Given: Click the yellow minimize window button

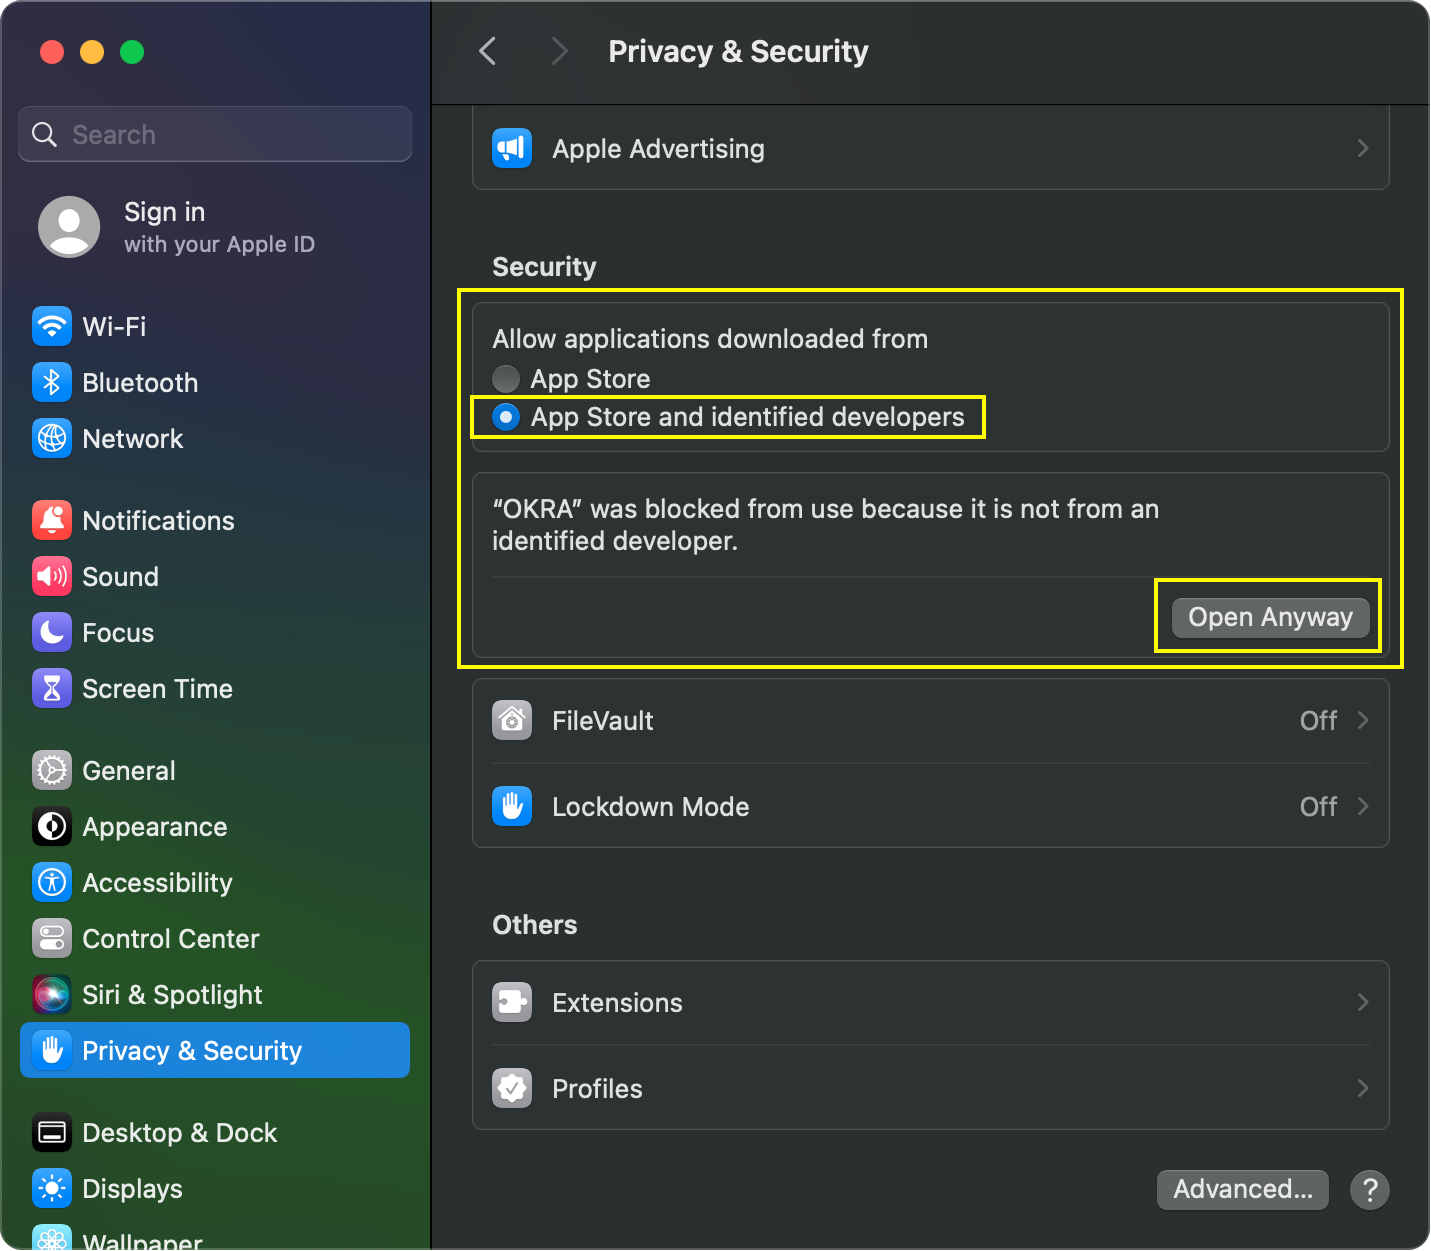Looking at the screenshot, I should pos(92,52).
